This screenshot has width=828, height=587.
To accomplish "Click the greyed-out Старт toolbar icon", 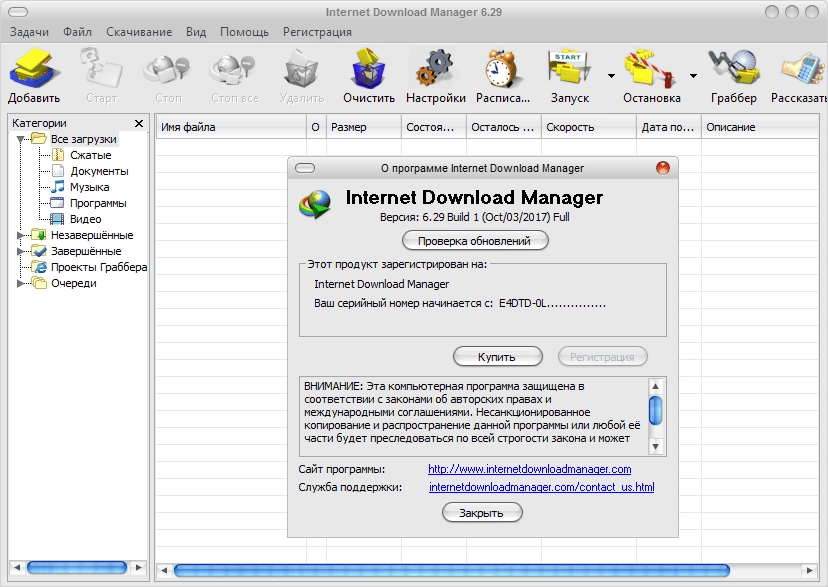I will [100, 68].
